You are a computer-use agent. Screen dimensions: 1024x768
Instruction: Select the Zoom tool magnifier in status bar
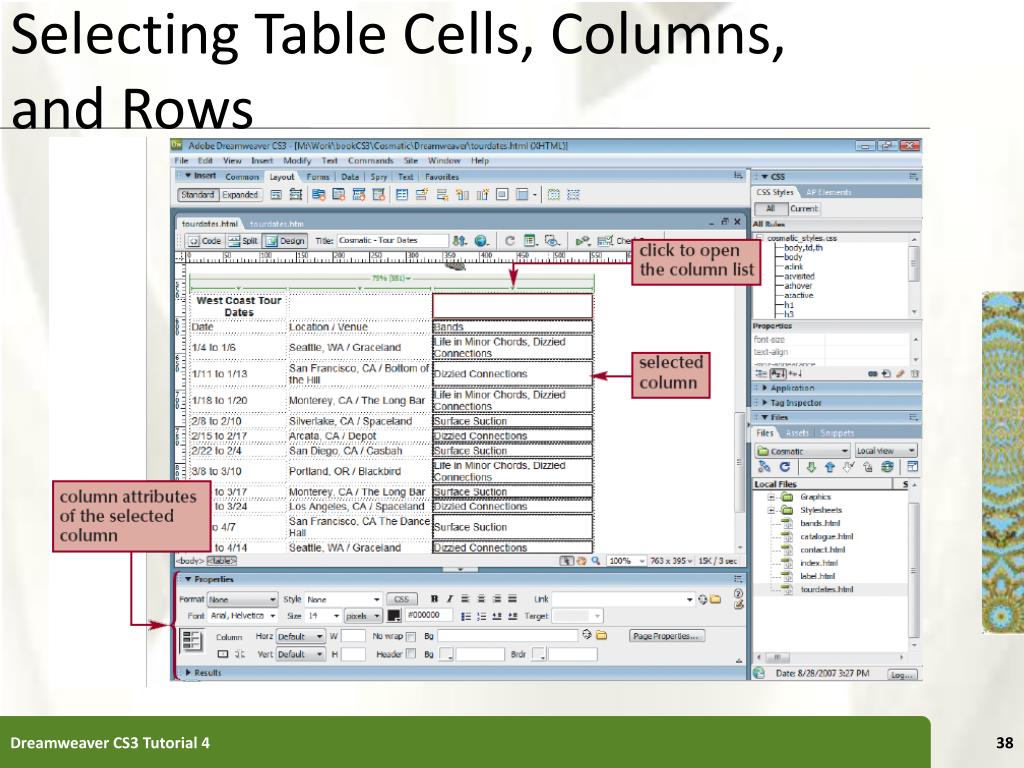pos(596,561)
